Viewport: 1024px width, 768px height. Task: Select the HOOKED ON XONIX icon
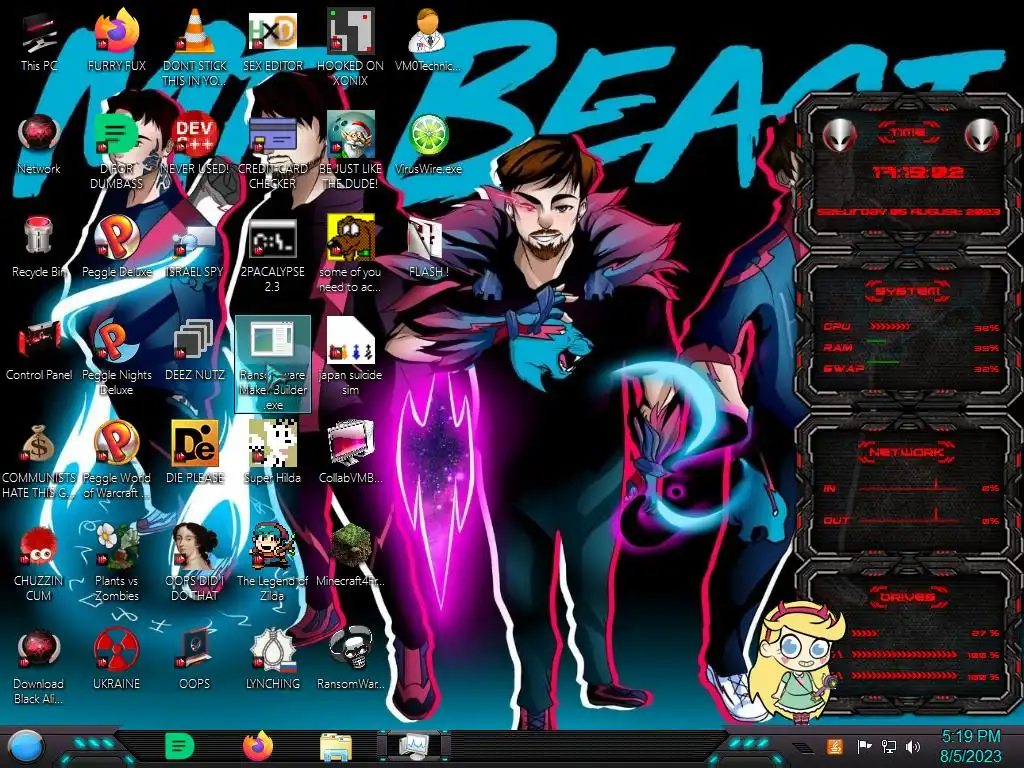(351, 31)
